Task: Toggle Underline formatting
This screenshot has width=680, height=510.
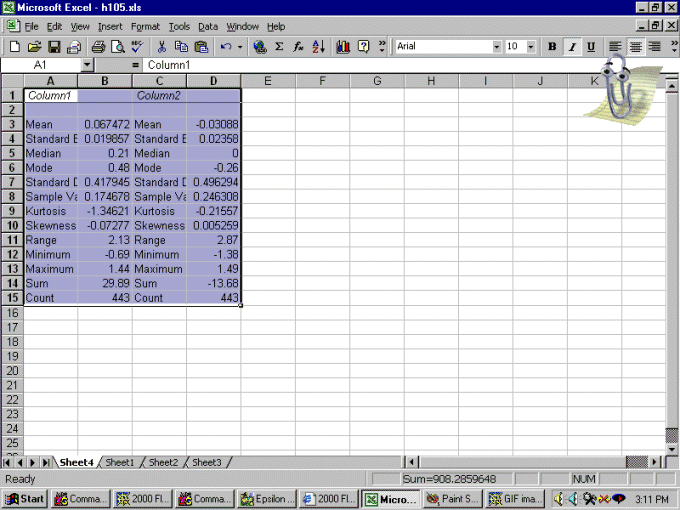Action: pyautogui.click(x=591, y=47)
